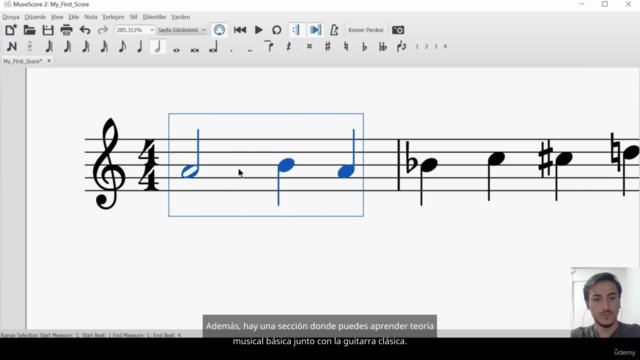The height and width of the screenshot is (360, 640).
Task: Add a tie
Action: (269, 47)
